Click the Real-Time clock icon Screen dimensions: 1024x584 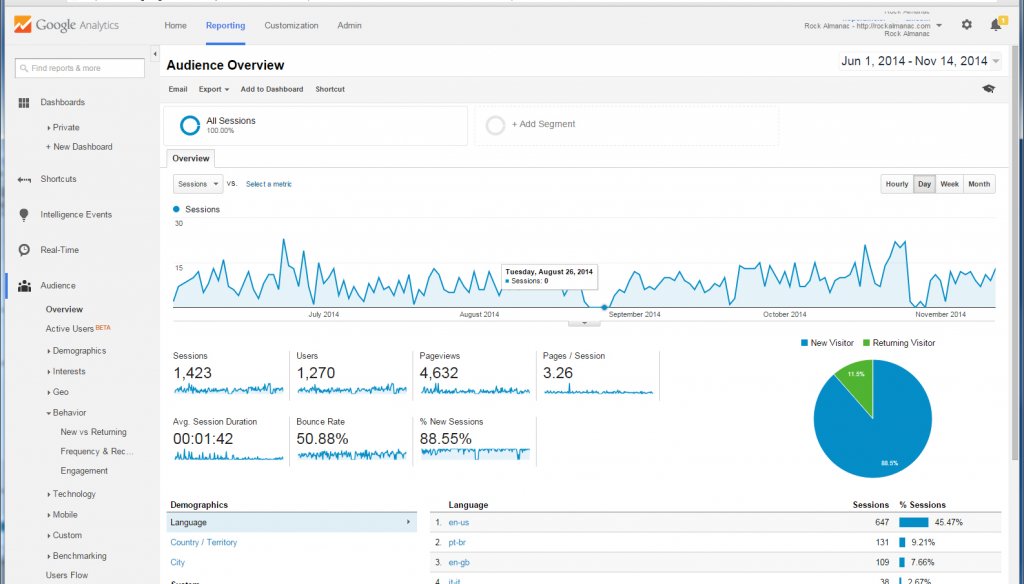pyautogui.click(x=24, y=250)
